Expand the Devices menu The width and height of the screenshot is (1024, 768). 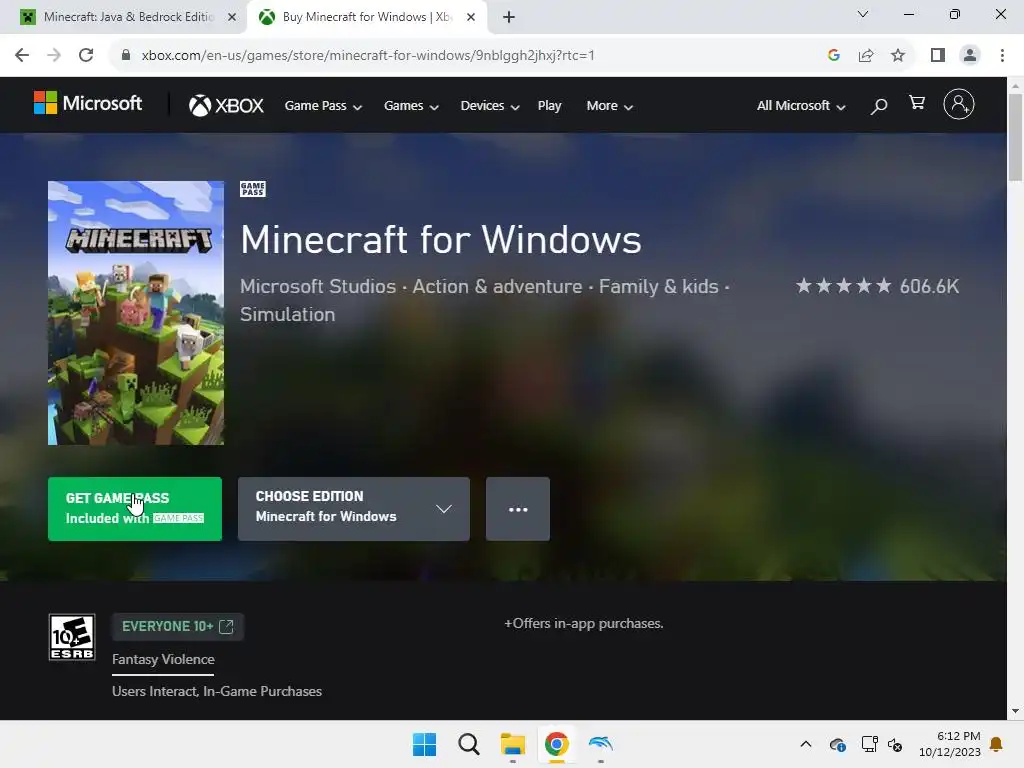click(490, 106)
